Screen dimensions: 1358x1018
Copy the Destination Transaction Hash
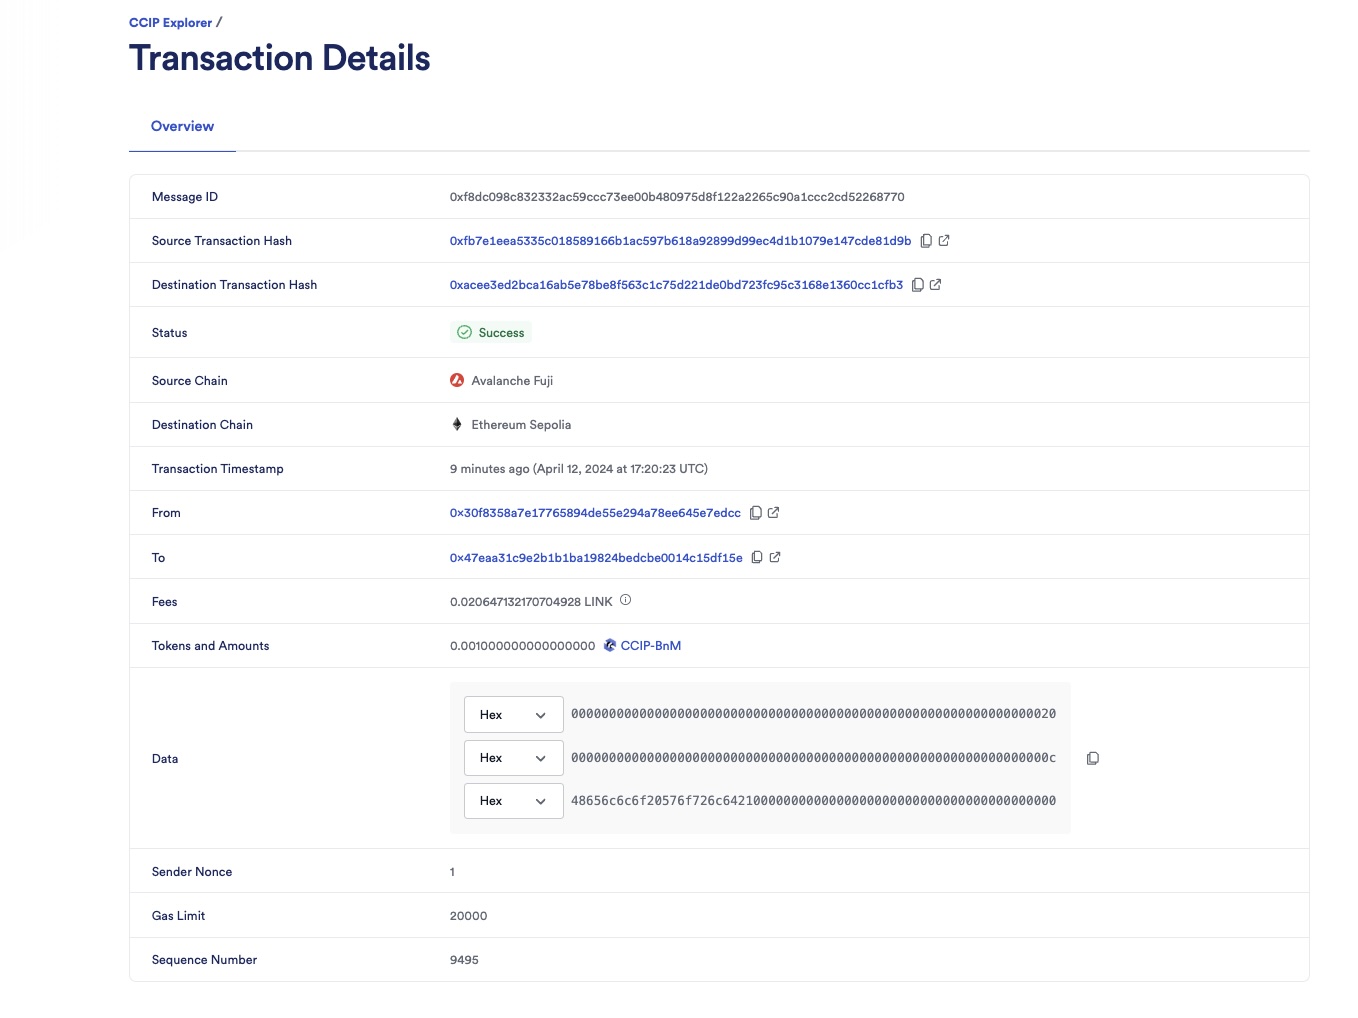918,284
